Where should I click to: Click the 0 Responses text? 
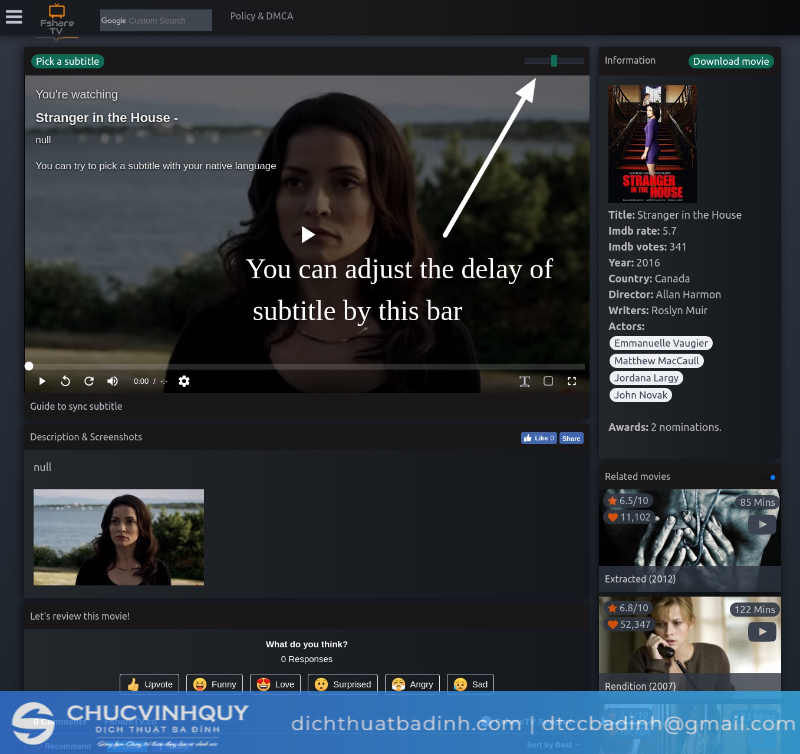click(306, 659)
